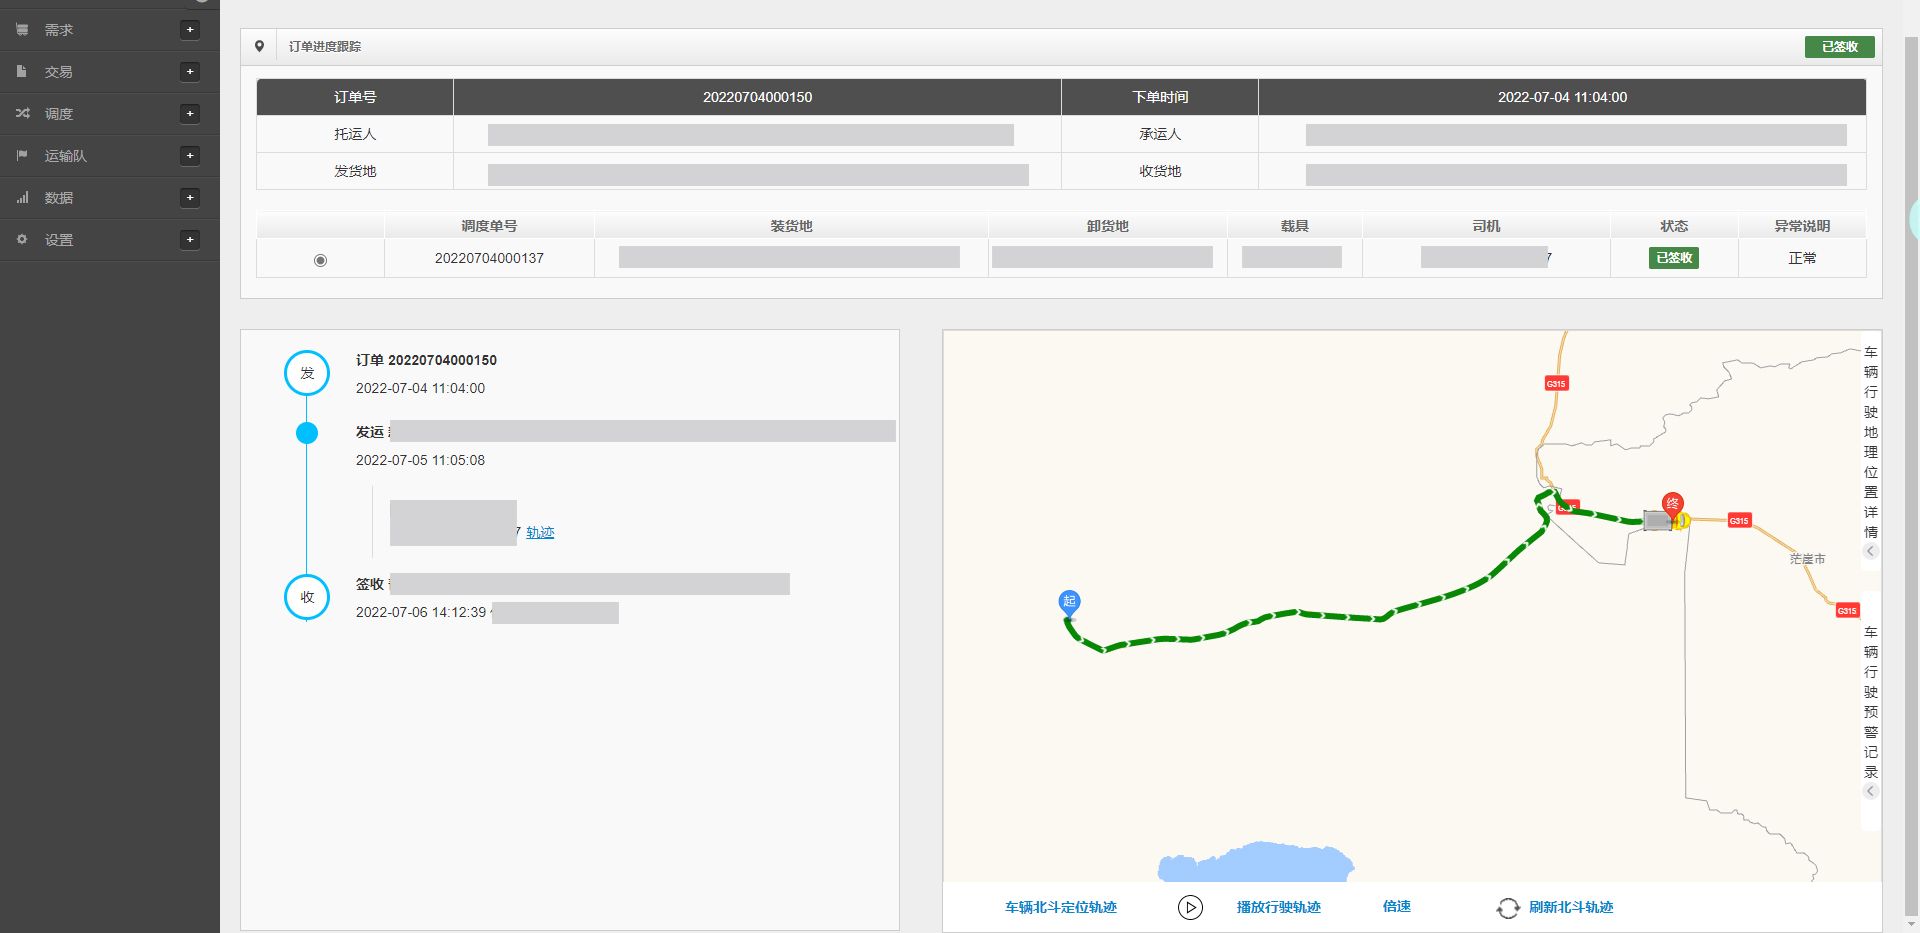
Task: Select radio button for dispatch 20220704000137
Action: (x=320, y=260)
